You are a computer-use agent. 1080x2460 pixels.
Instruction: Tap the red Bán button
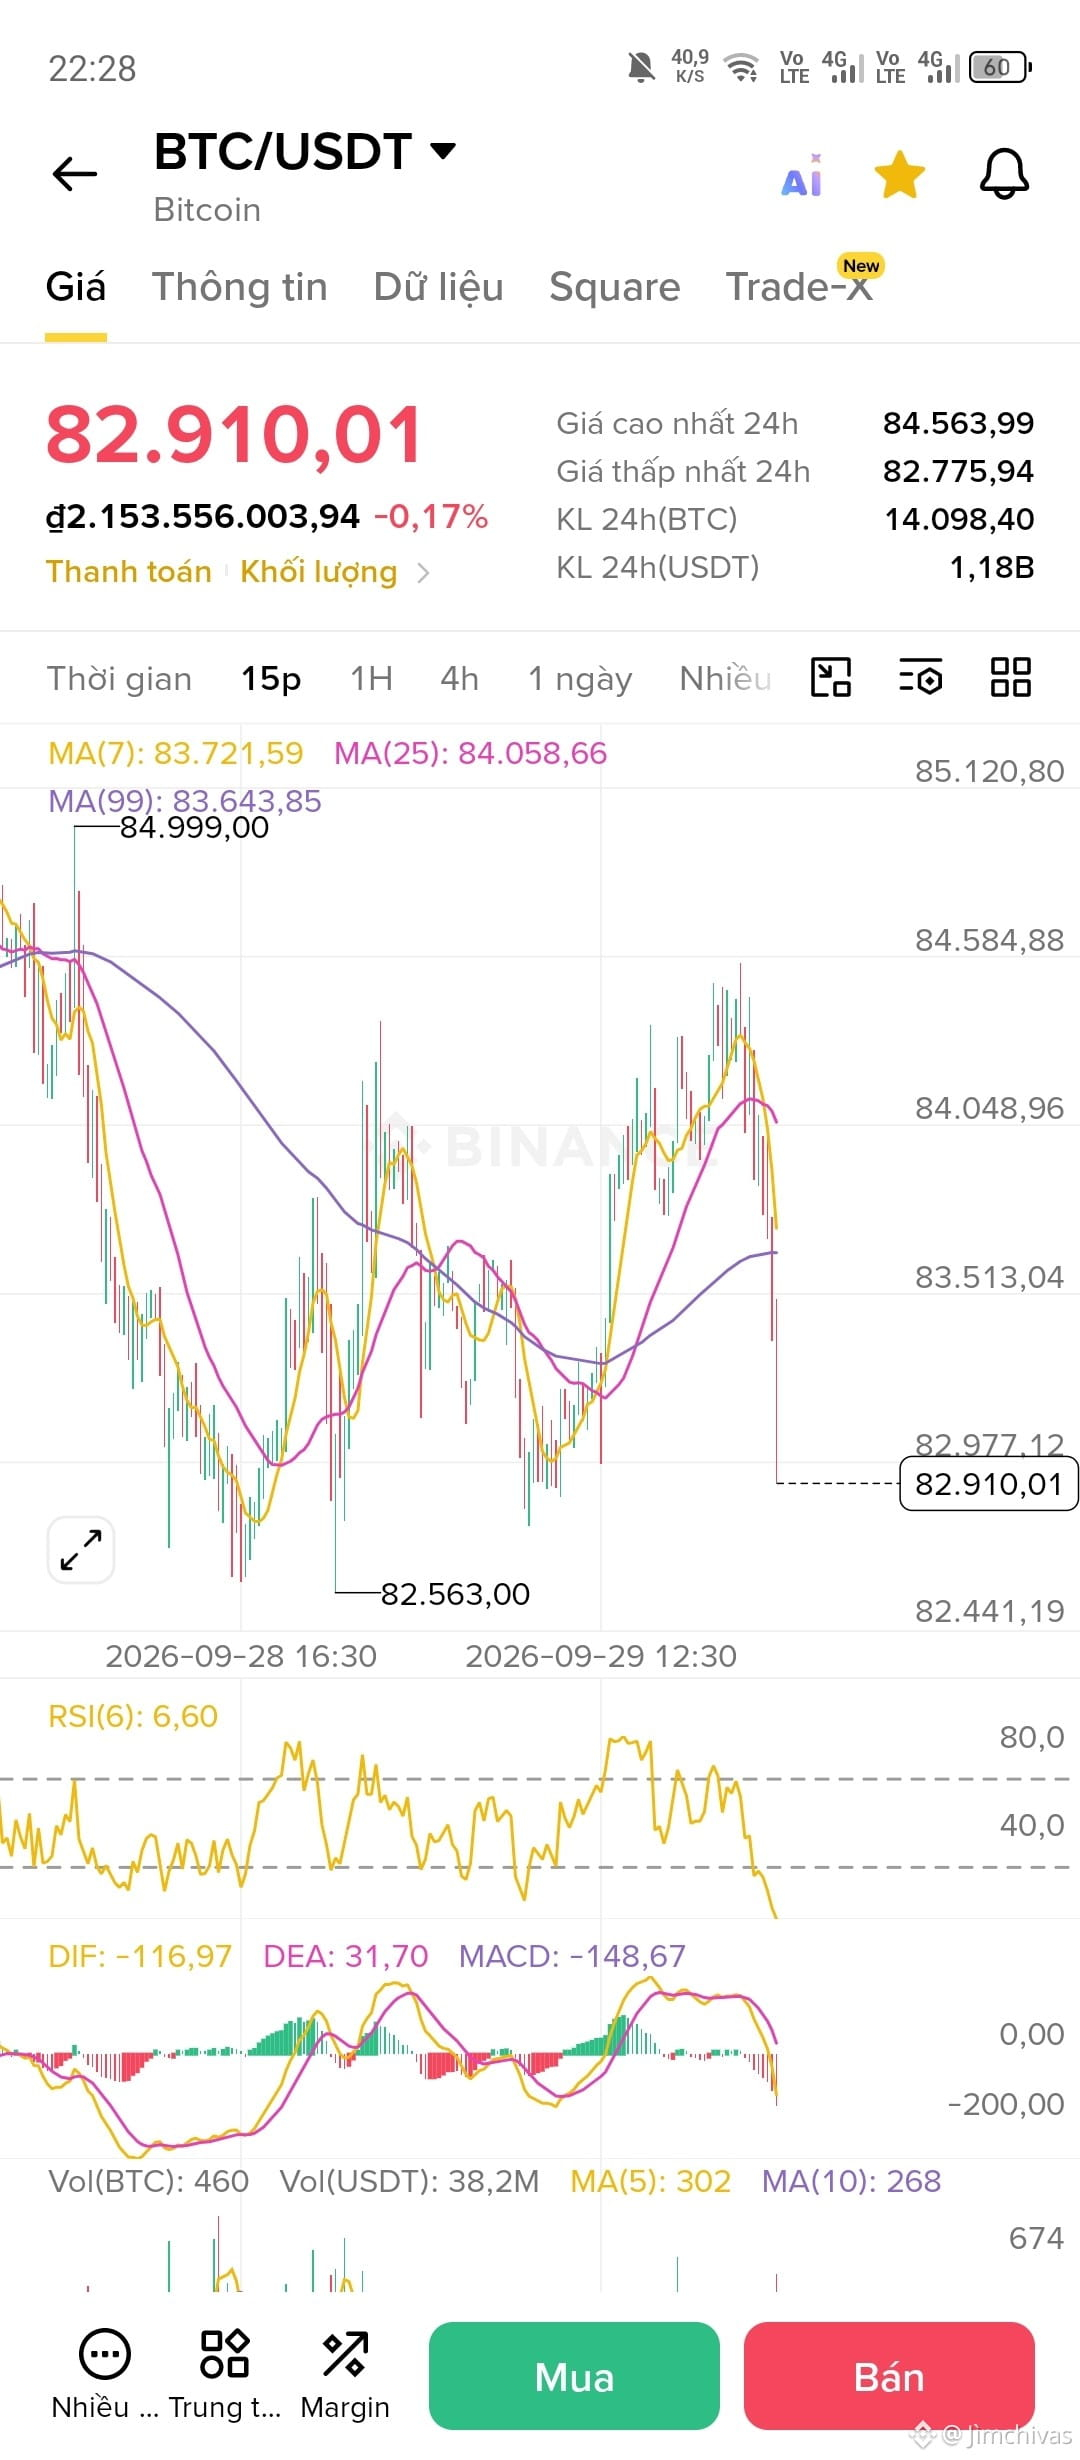889,2376
